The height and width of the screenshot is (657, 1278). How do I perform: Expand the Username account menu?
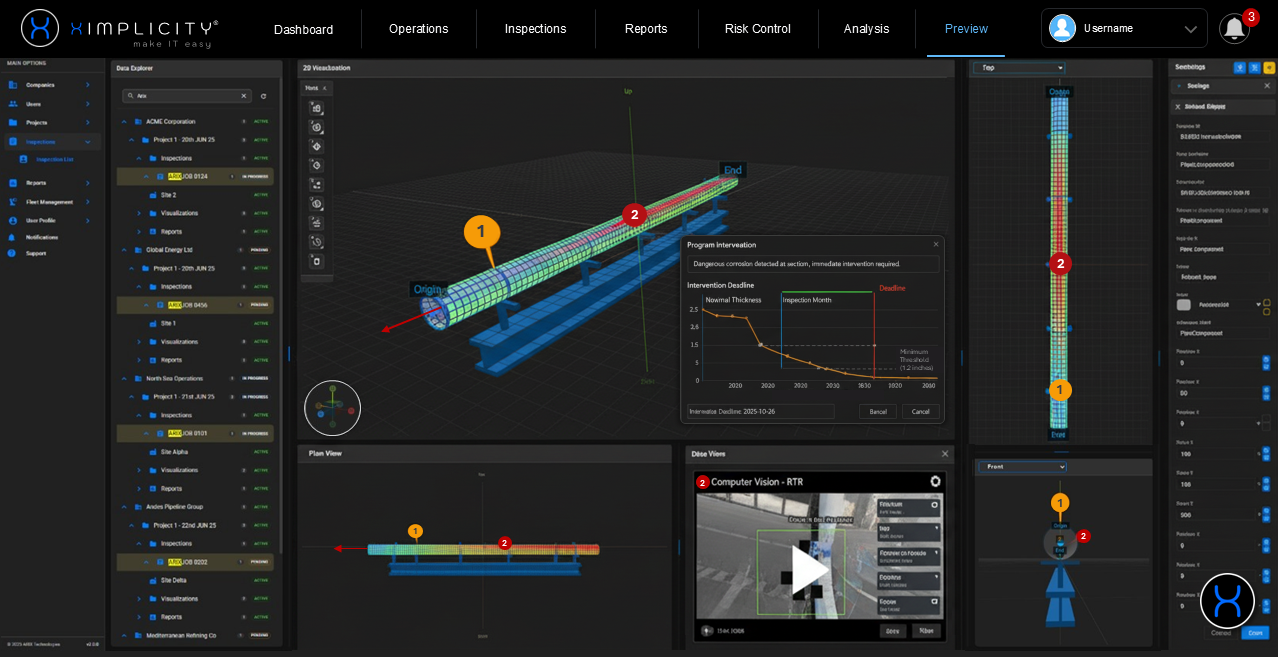coord(1190,29)
